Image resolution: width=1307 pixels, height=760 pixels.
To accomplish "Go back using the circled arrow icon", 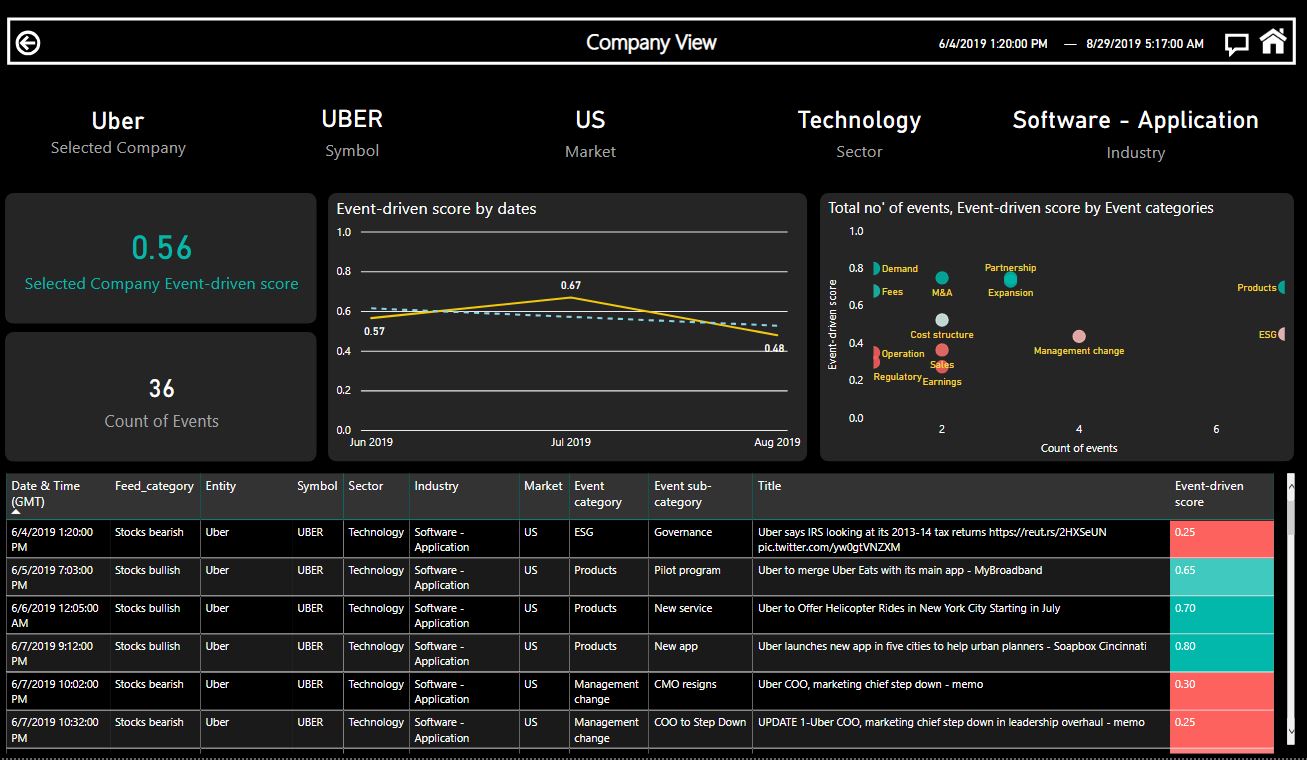I will [x=29, y=43].
